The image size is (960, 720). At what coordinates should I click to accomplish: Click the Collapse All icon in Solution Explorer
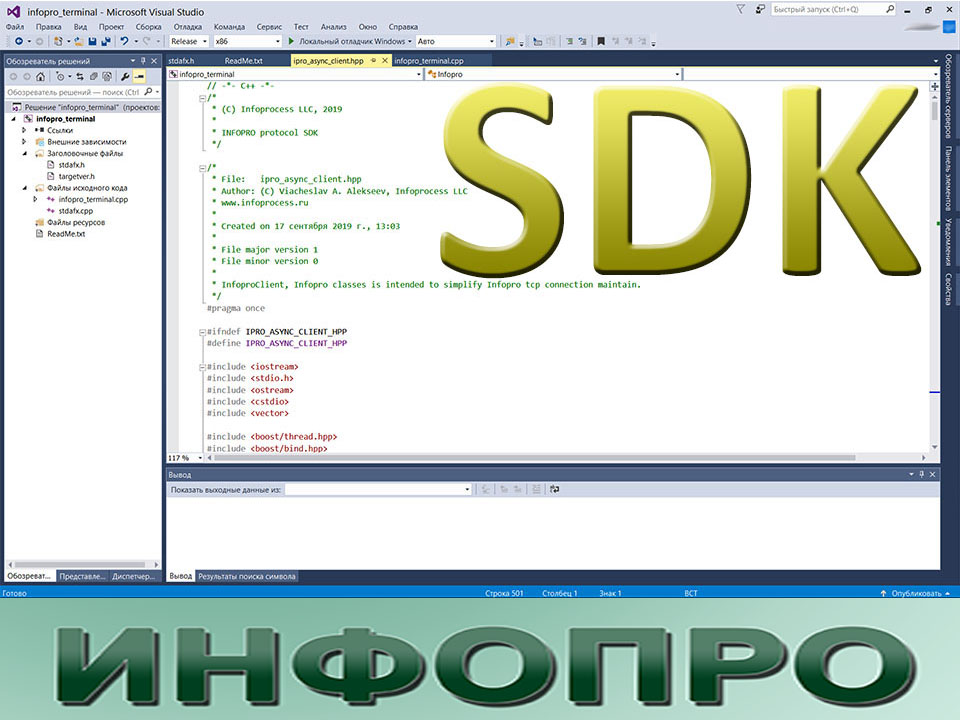(94, 77)
